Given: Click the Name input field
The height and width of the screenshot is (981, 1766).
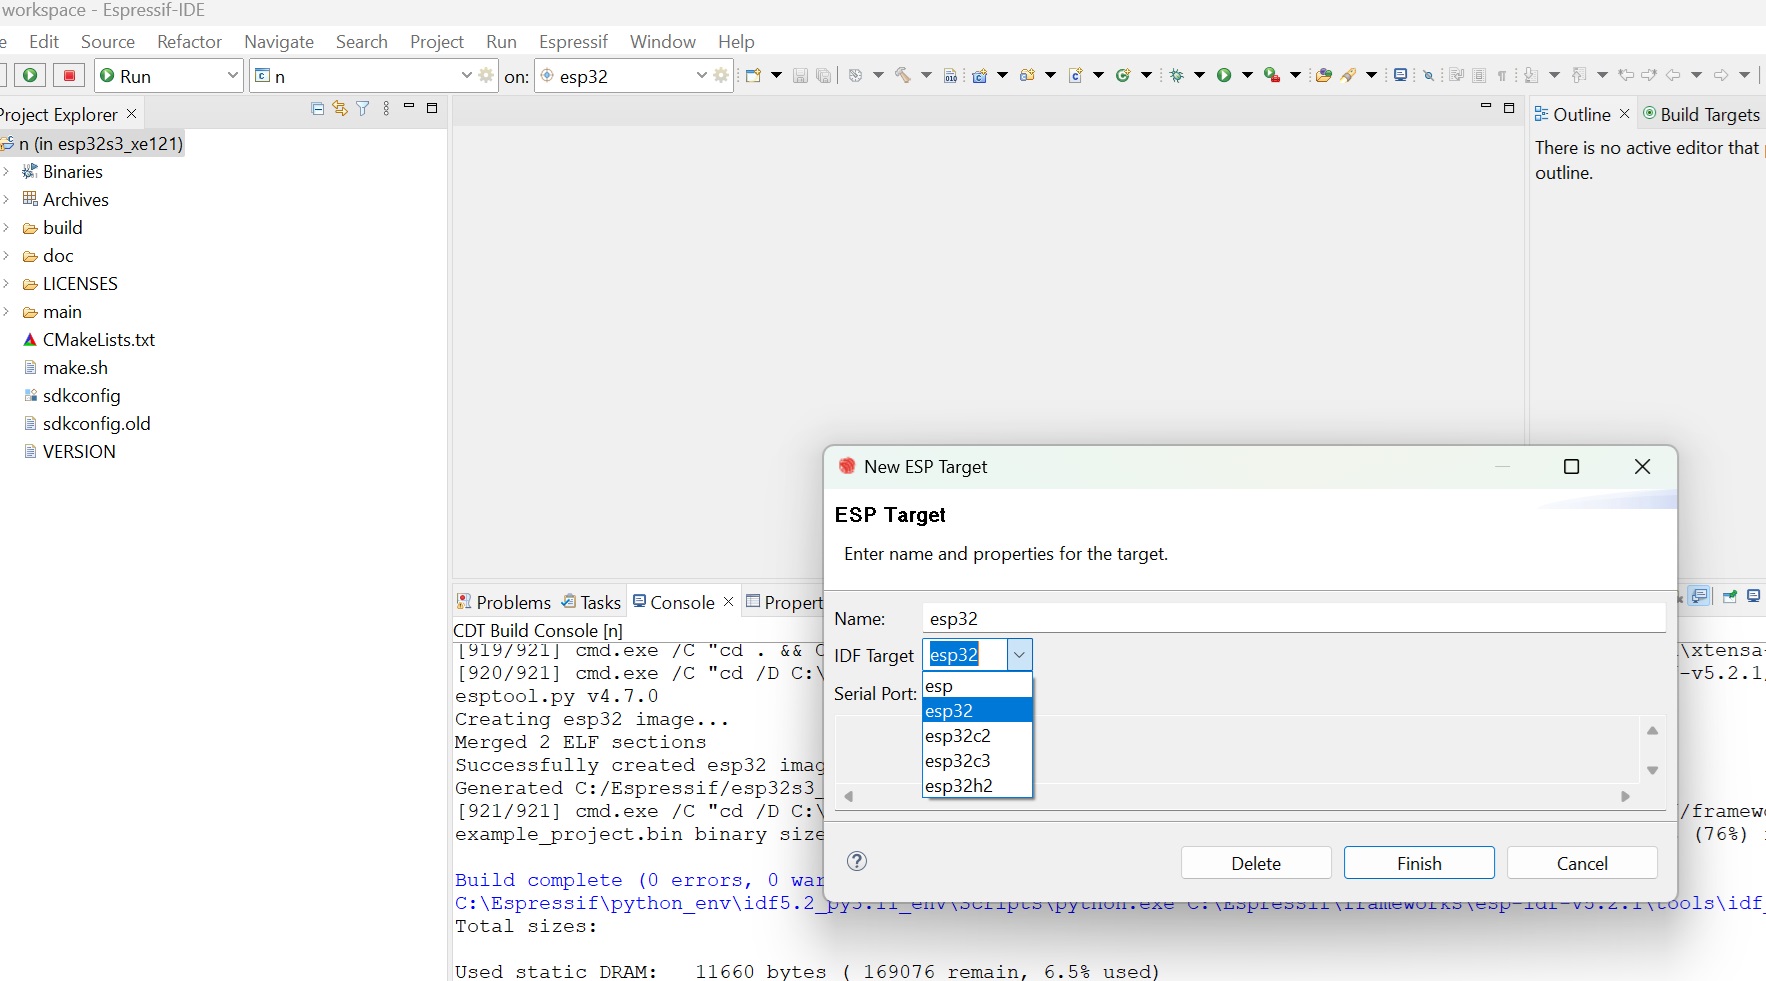Looking at the screenshot, I should click(1294, 618).
